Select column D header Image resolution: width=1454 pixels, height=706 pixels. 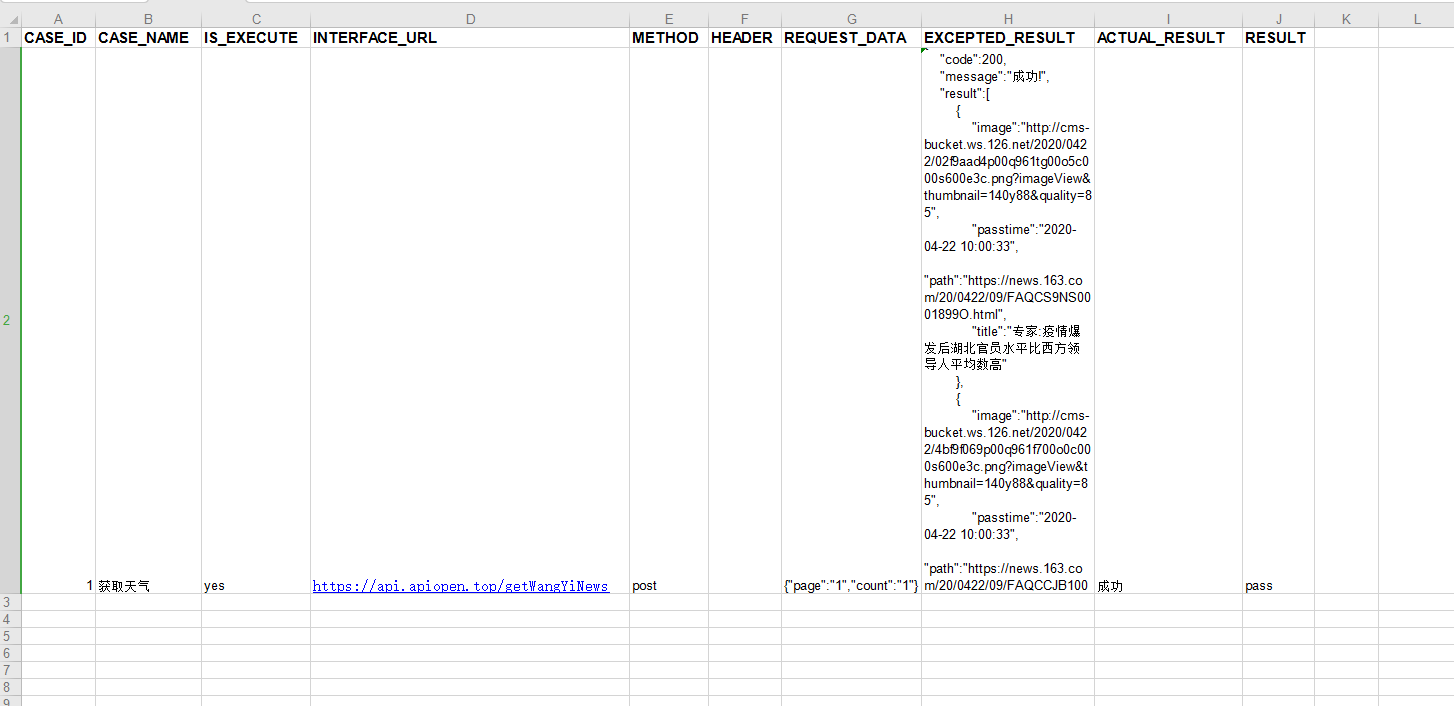470,19
